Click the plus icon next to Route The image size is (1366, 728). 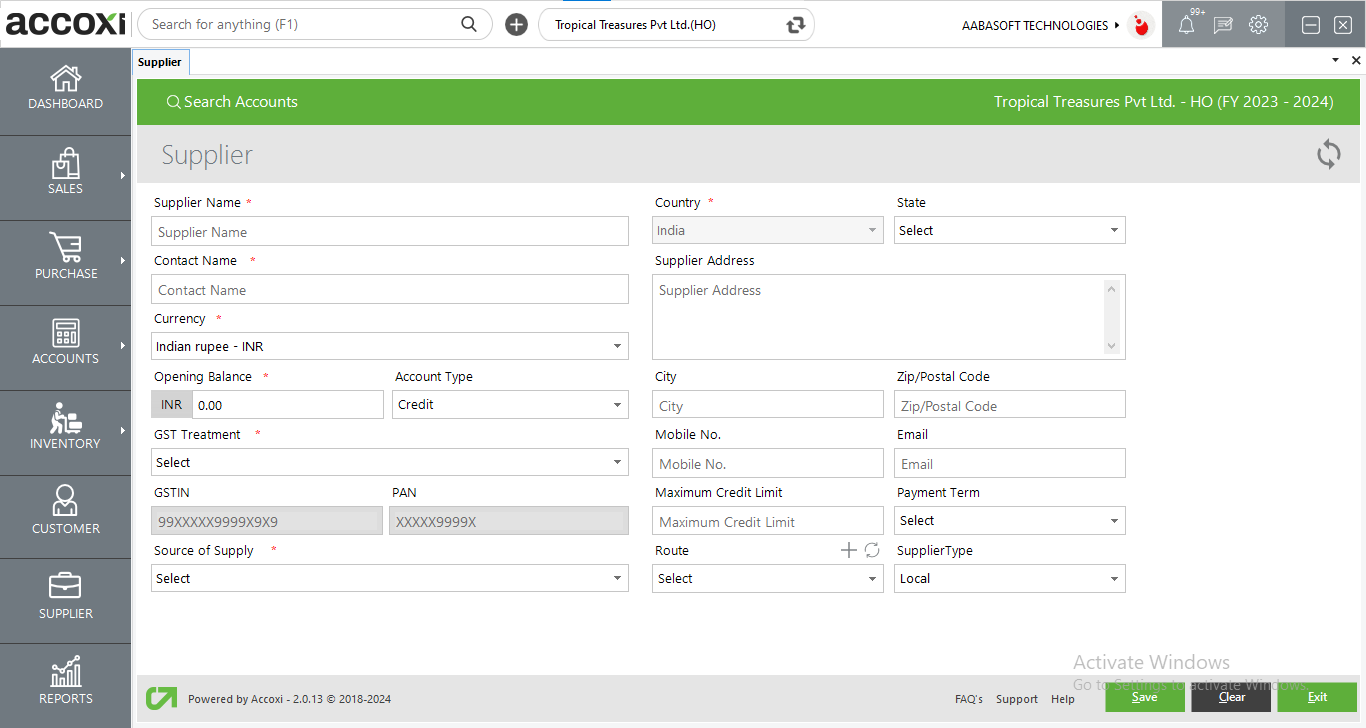(848, 550)
